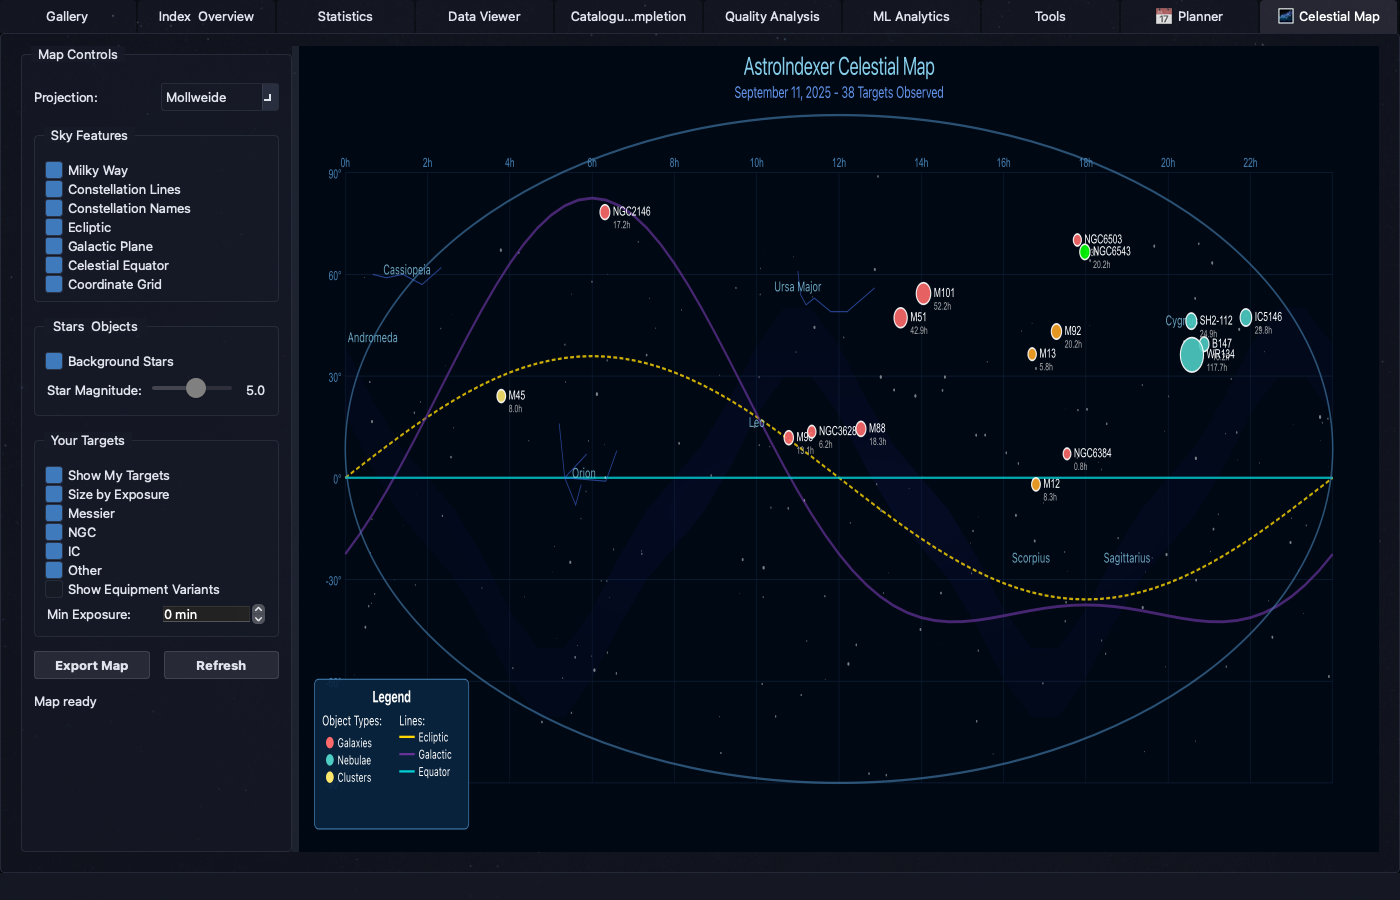Viewport: 1400px width, 900px height.
Task: Disable the Constellation Lines checkbox
Action: [54, 189]
